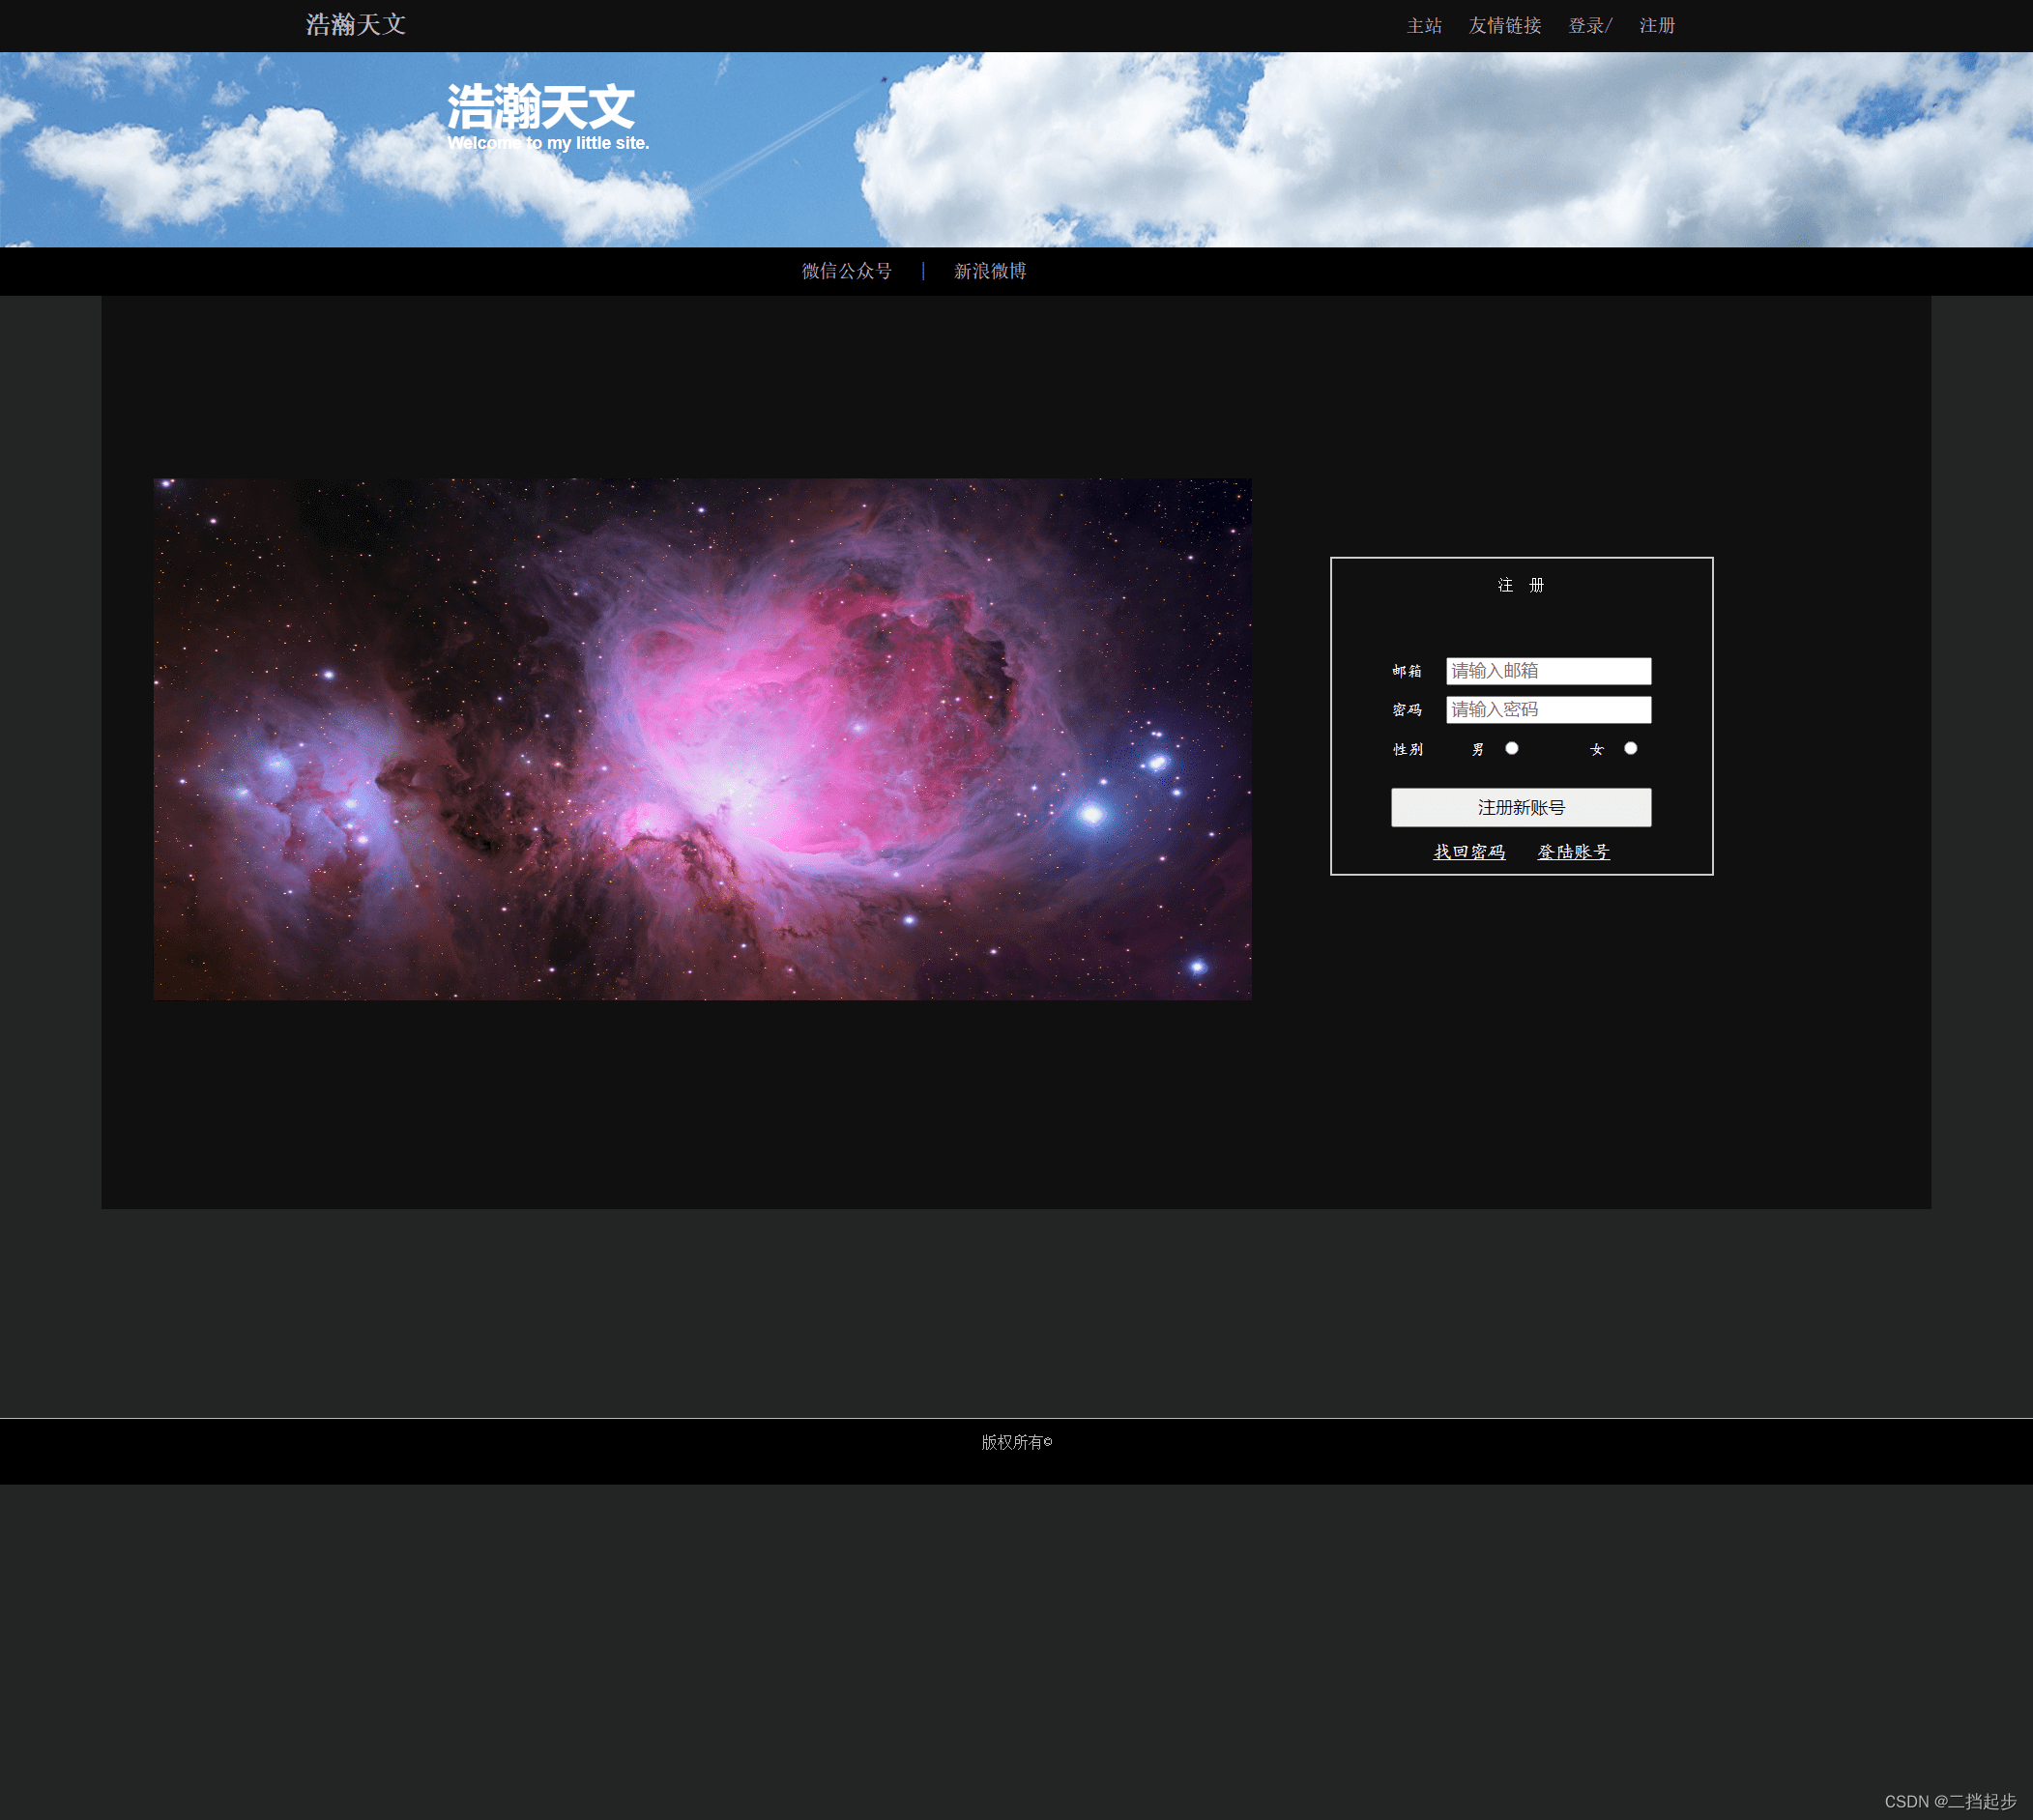Click the nebula image

coord(702,739)
